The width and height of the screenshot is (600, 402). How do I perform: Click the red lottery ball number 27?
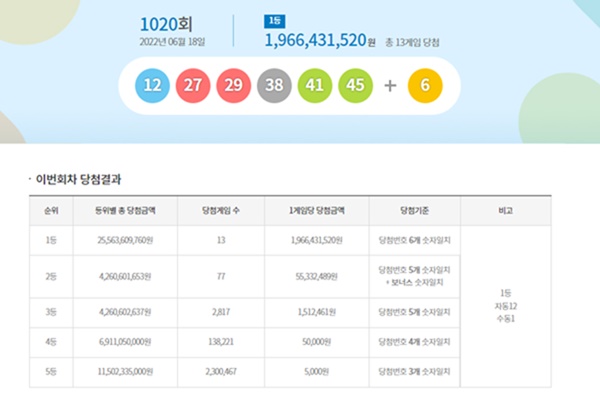click(x=193, y=86)
